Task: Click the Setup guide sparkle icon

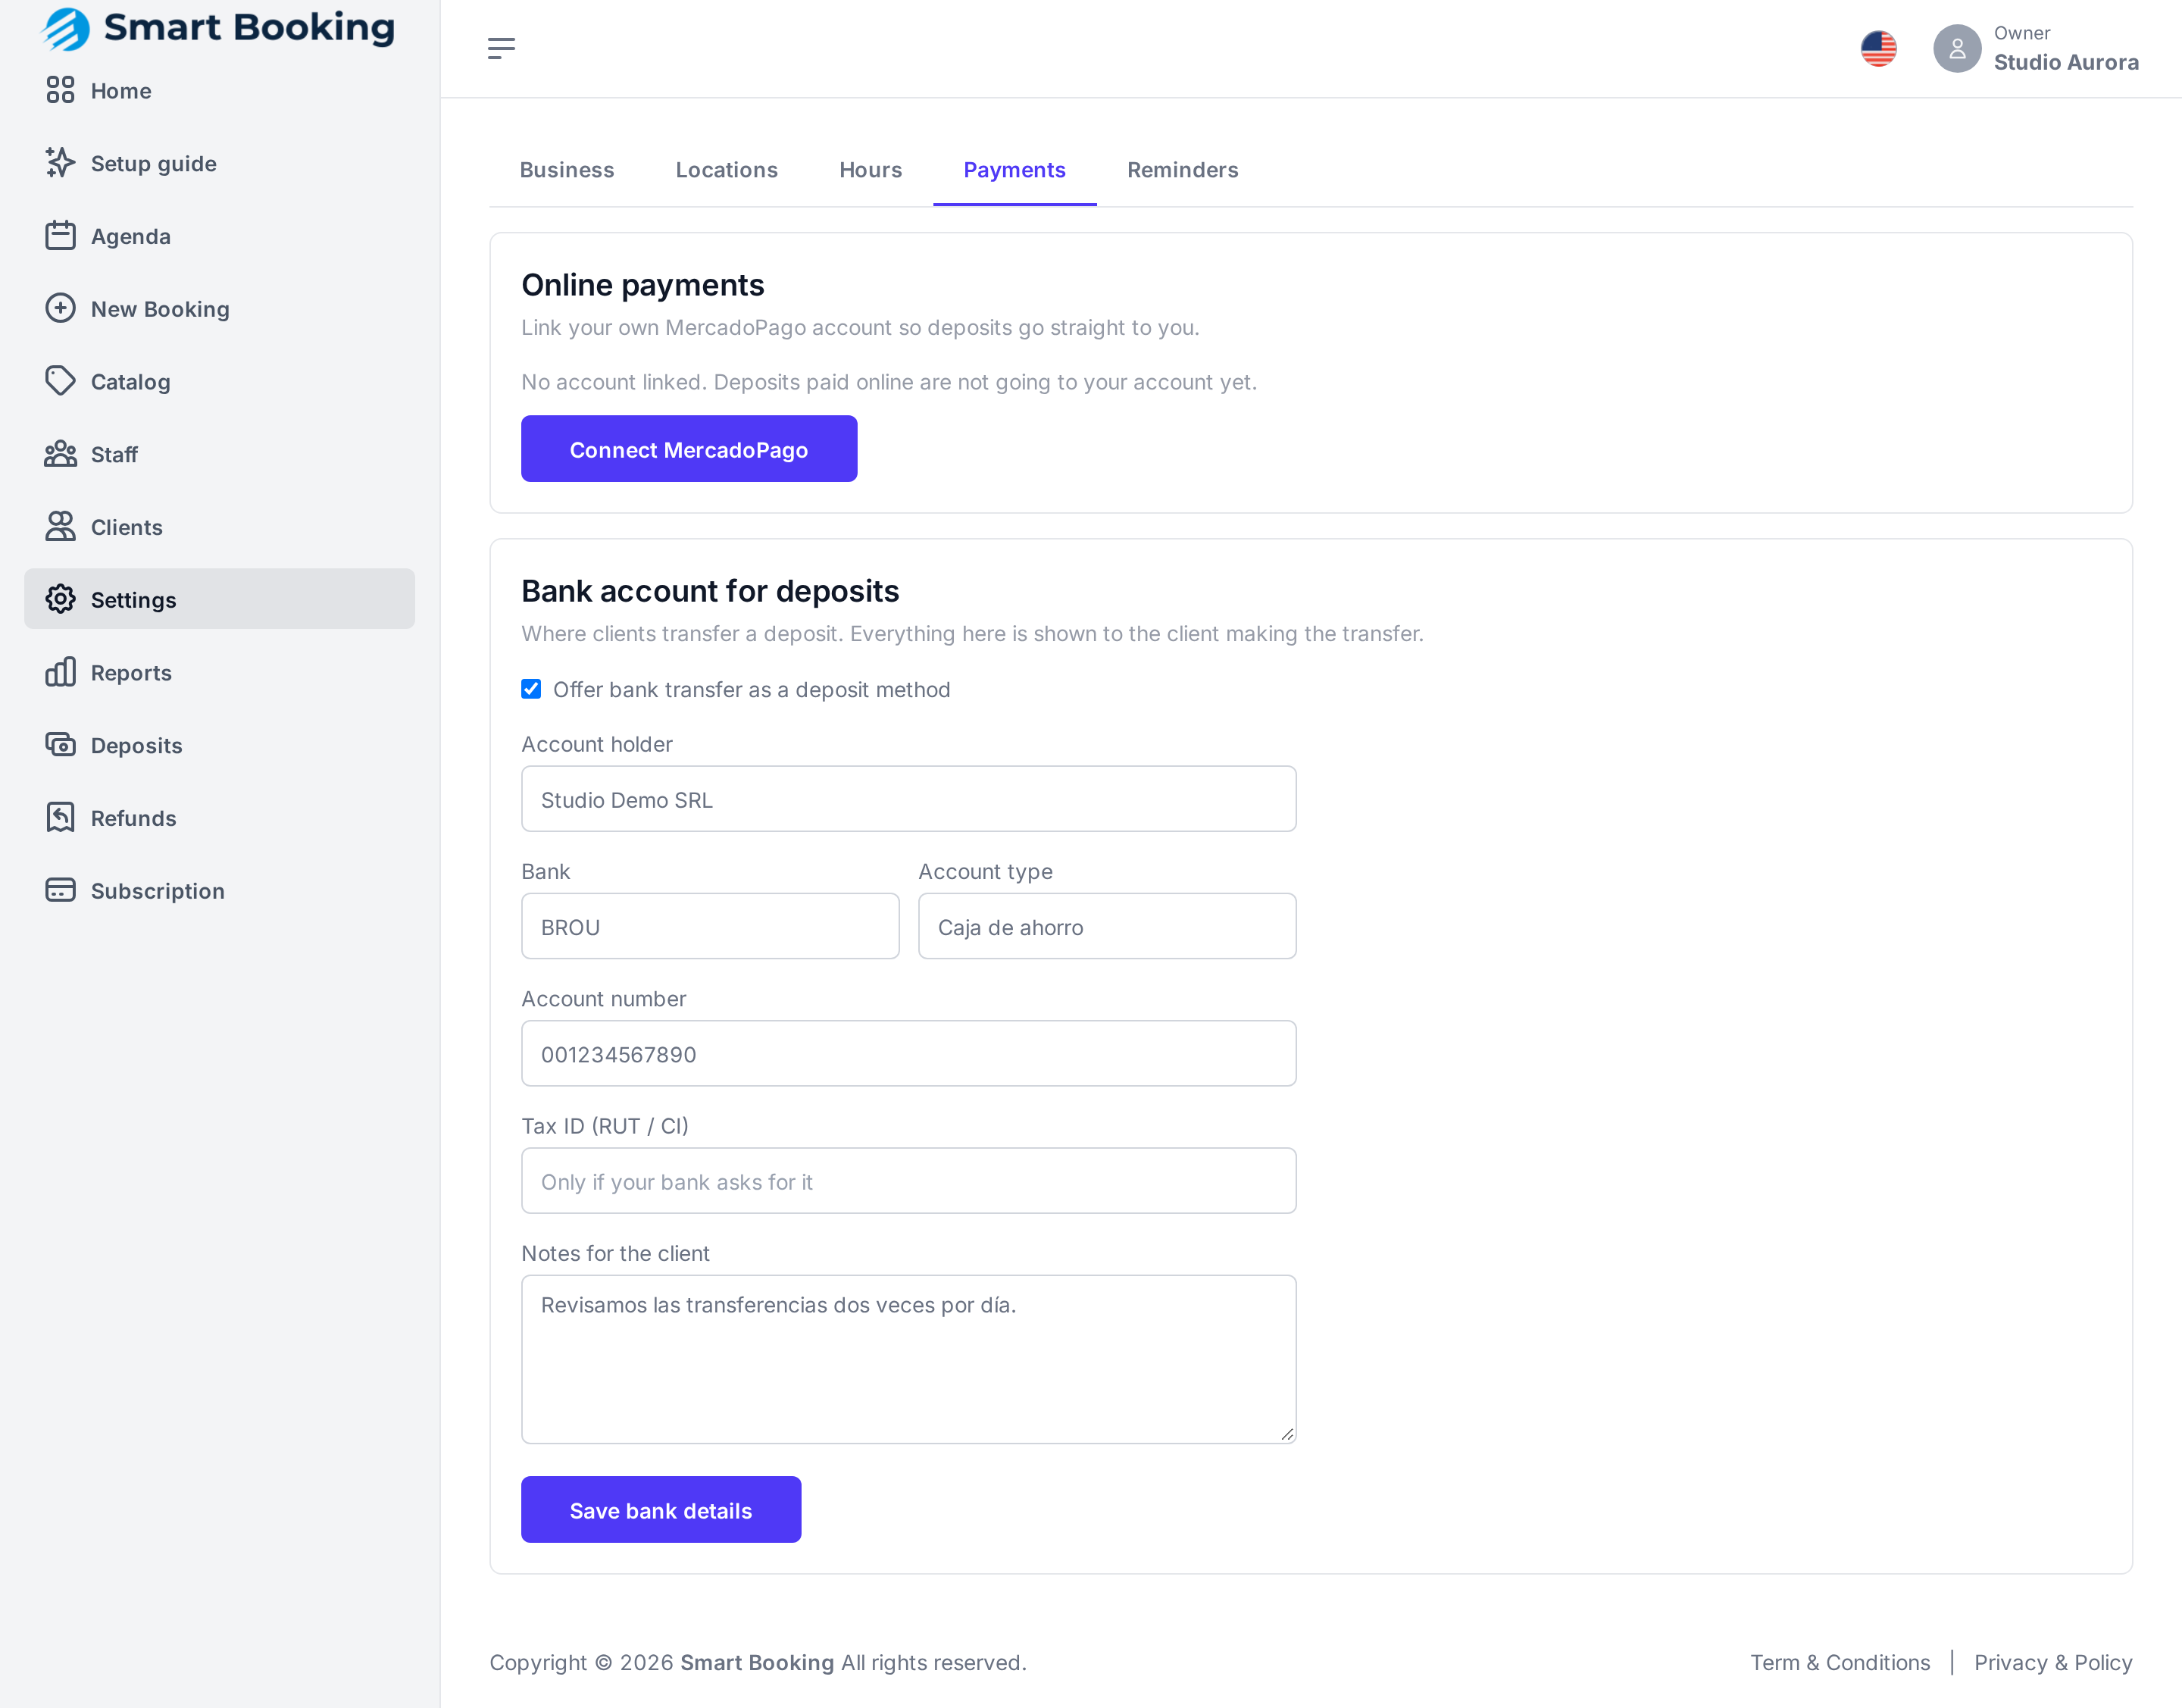Action: pyautogui.click(x=60, y=162)
